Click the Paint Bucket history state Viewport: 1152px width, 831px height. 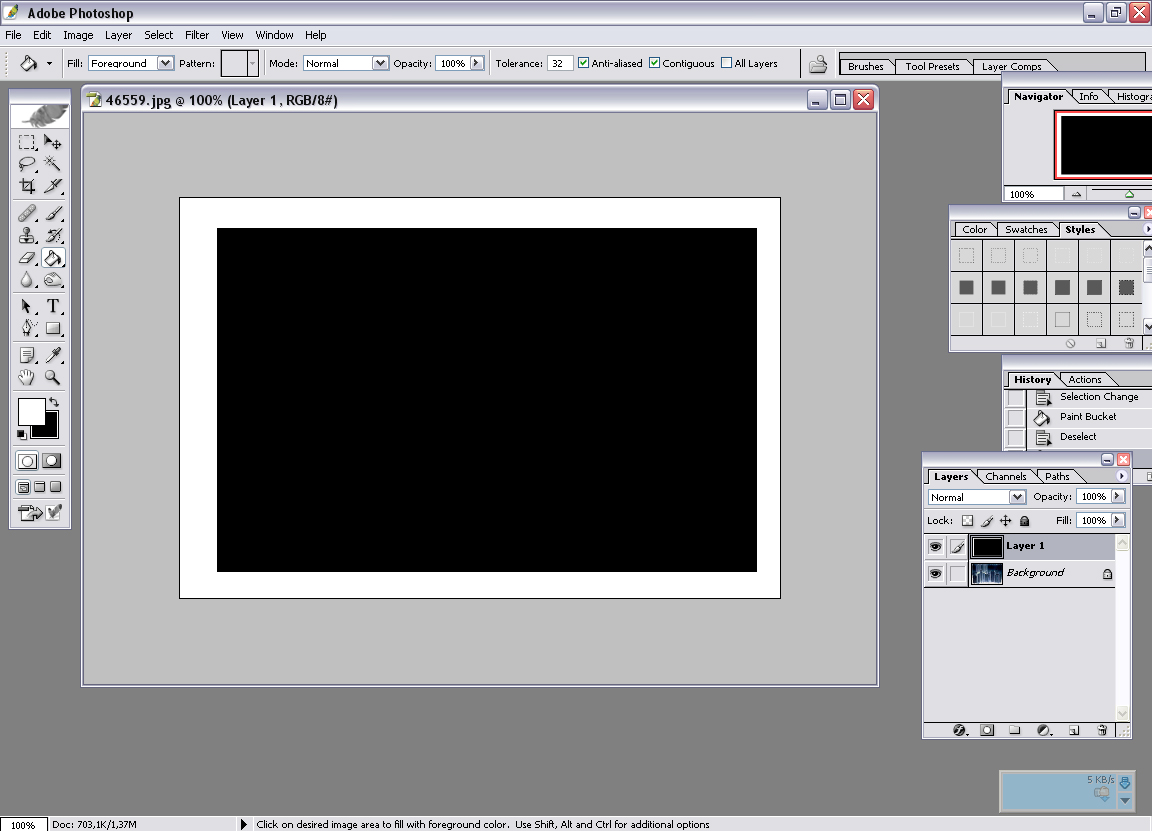click(1088, 417)
